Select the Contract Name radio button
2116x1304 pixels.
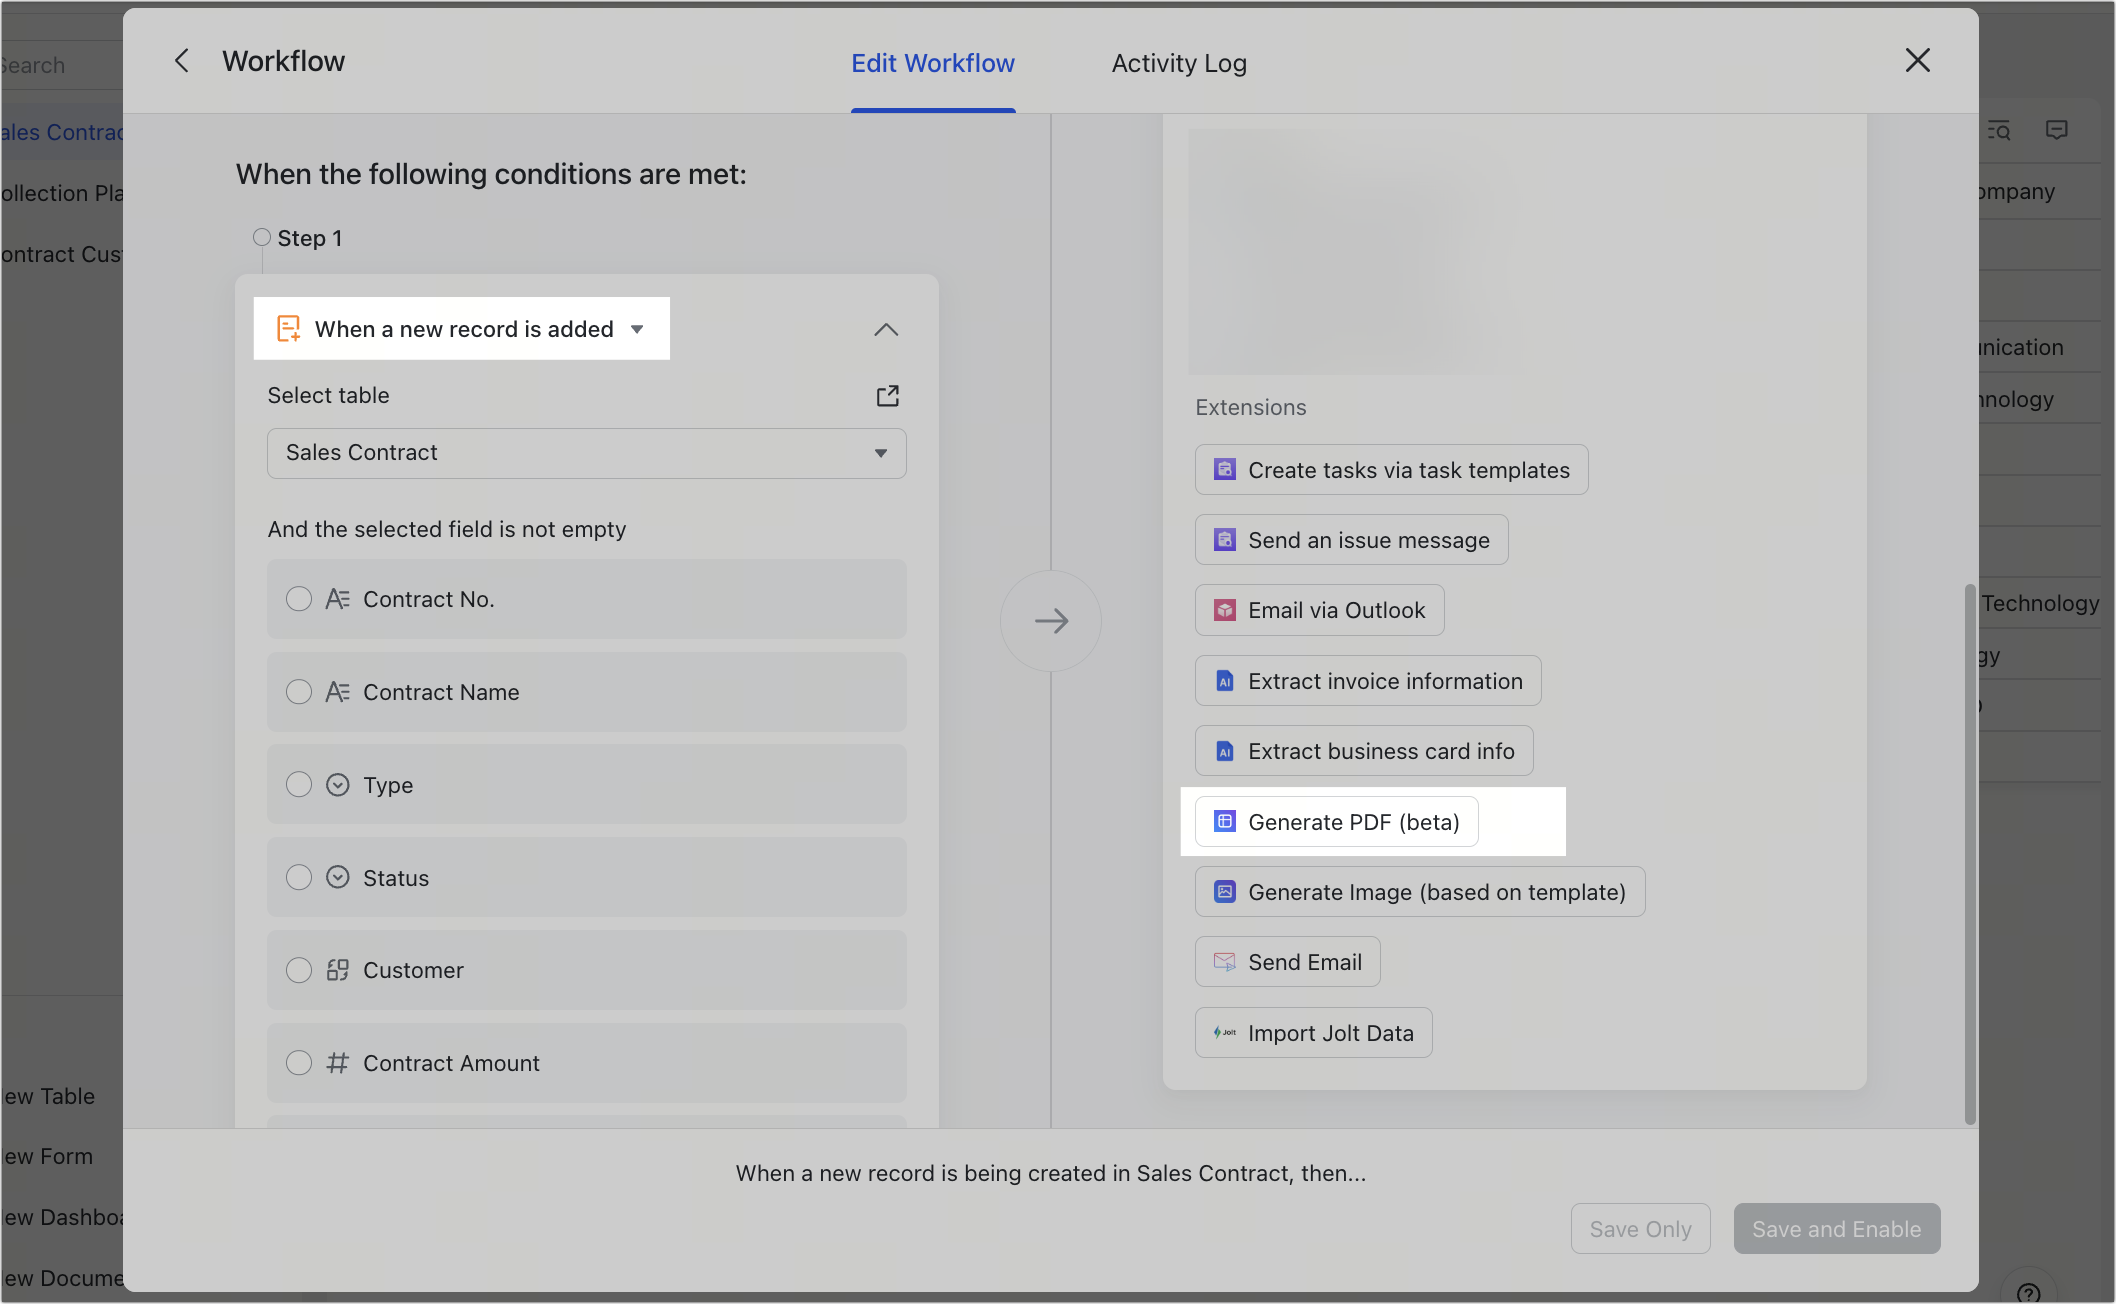298,692
